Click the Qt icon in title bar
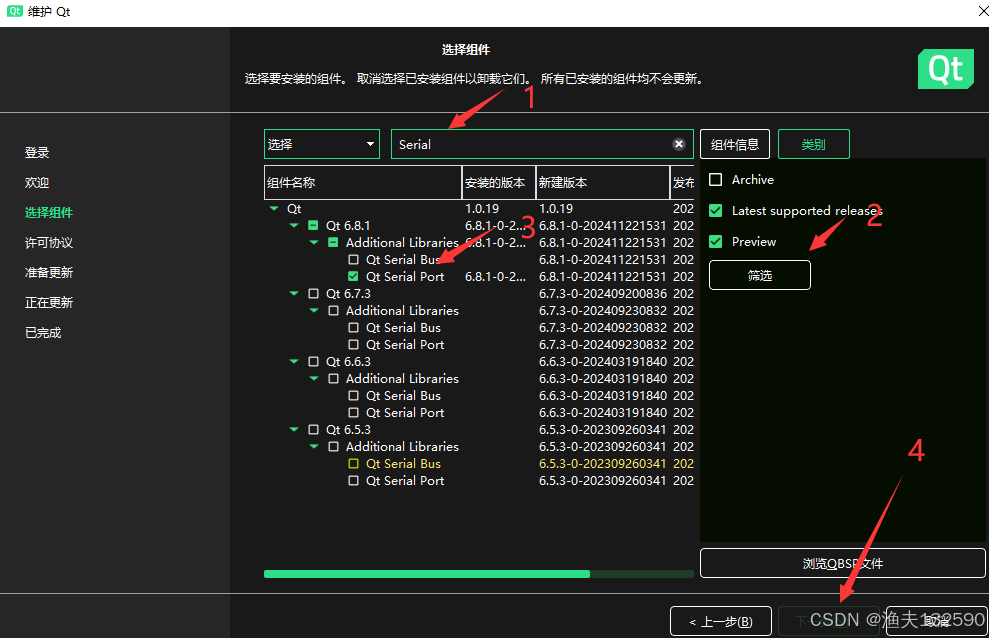 [15, 11]
